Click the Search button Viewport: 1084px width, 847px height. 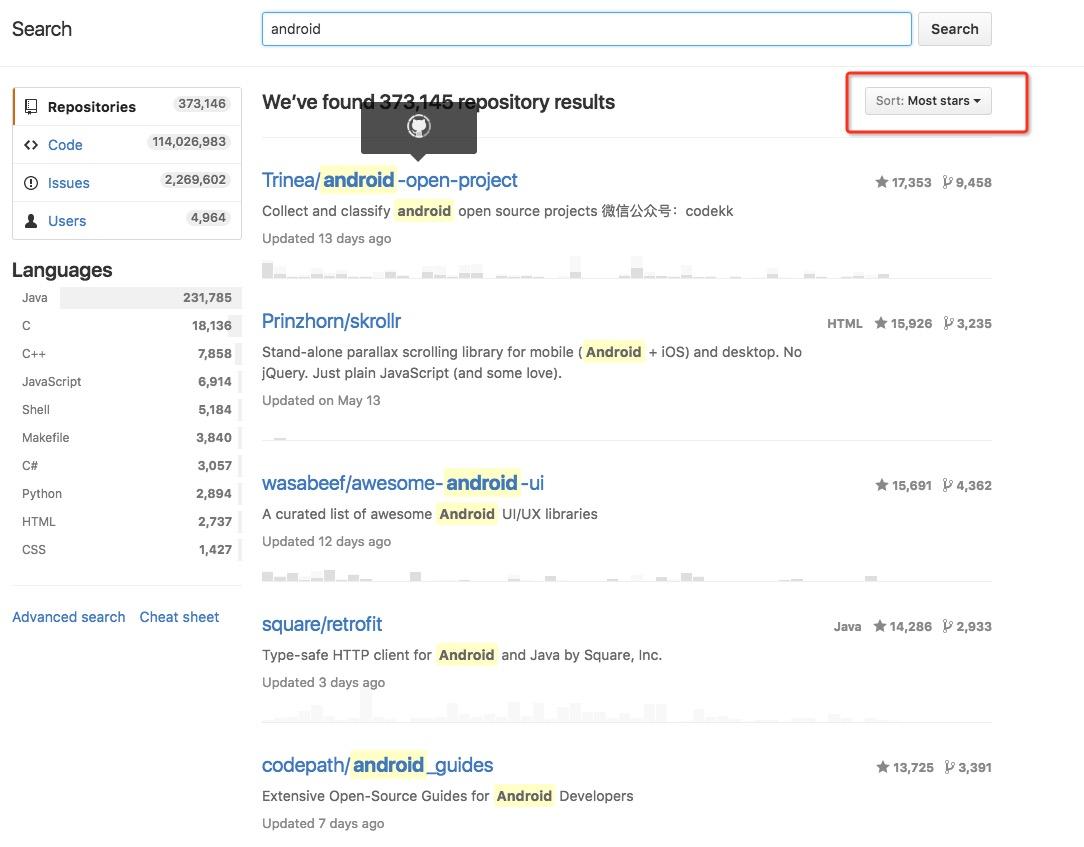(x=954, y=29)
